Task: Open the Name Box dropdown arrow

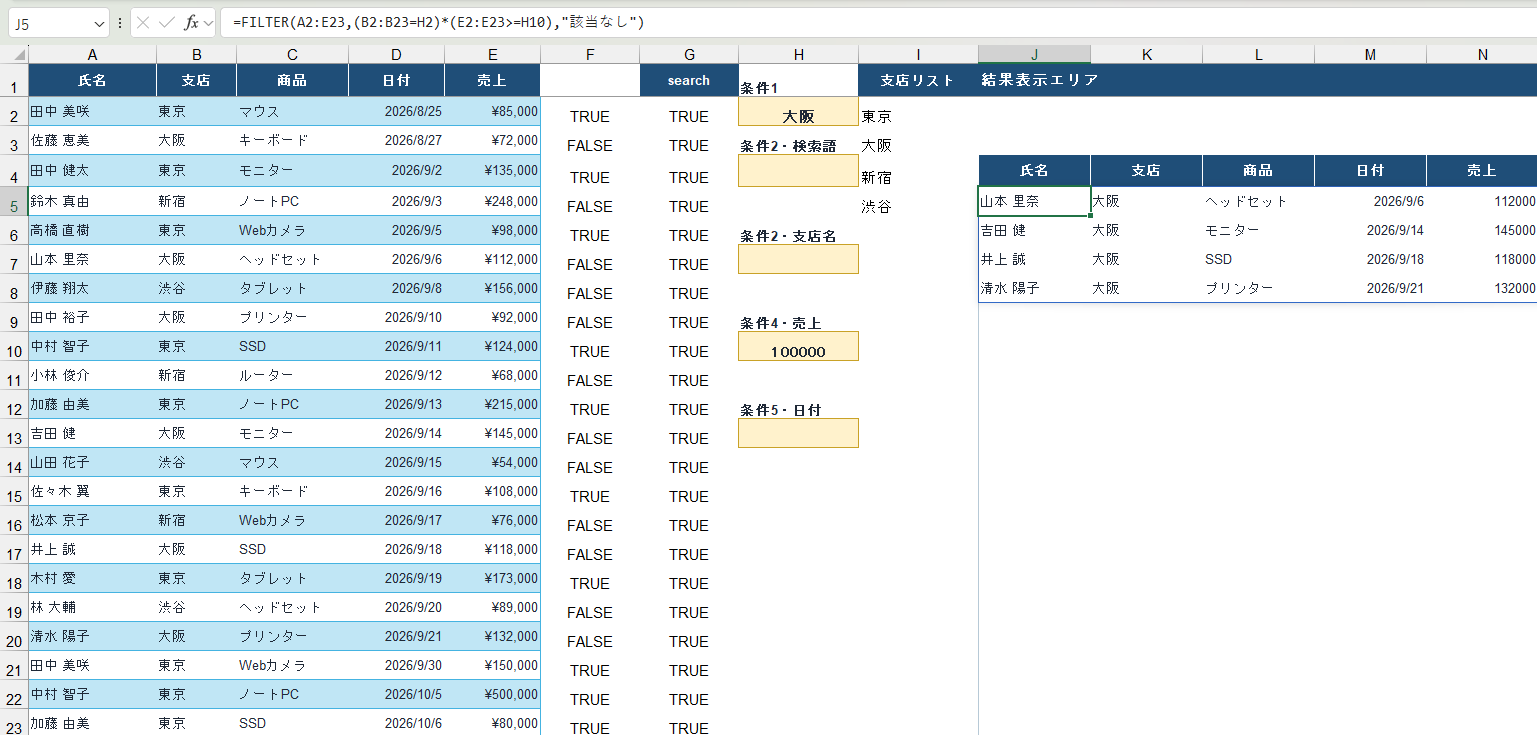Action: (98, 22)
